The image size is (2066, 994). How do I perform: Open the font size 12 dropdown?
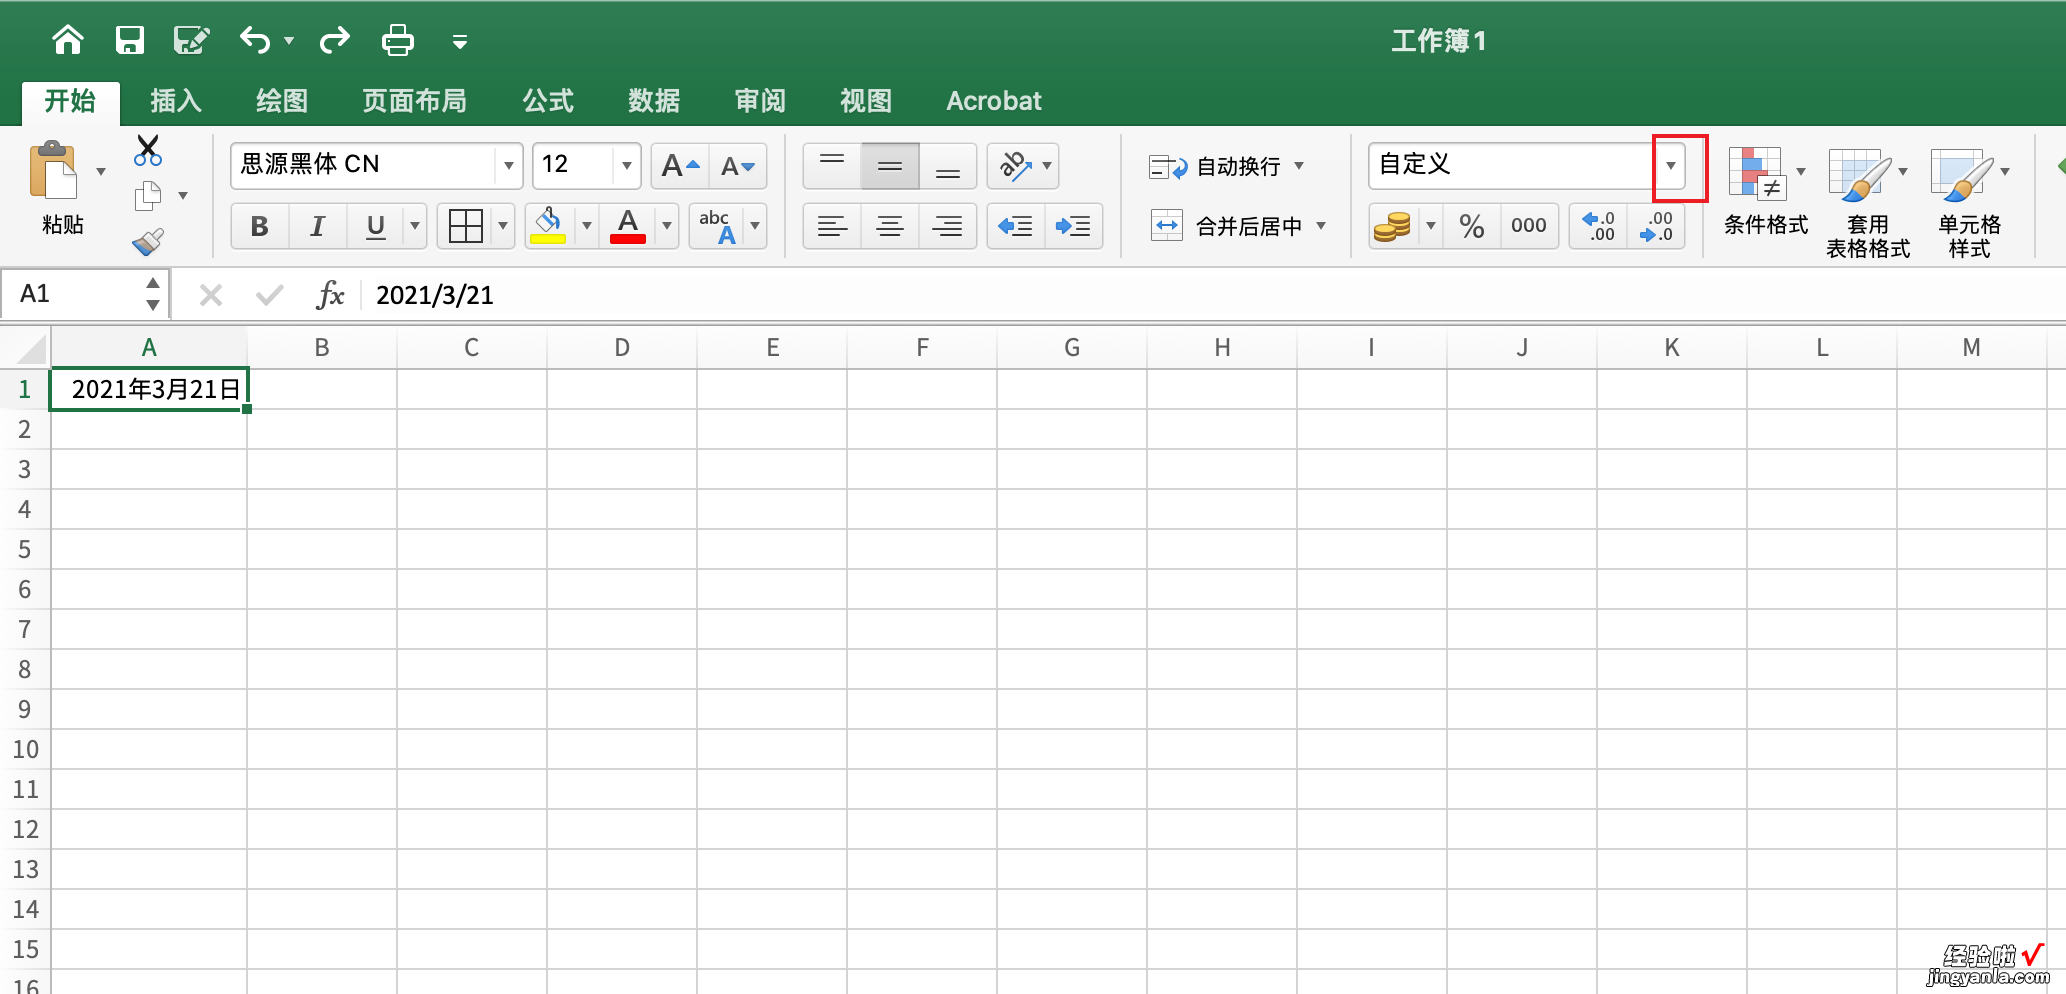pos(626,166)
